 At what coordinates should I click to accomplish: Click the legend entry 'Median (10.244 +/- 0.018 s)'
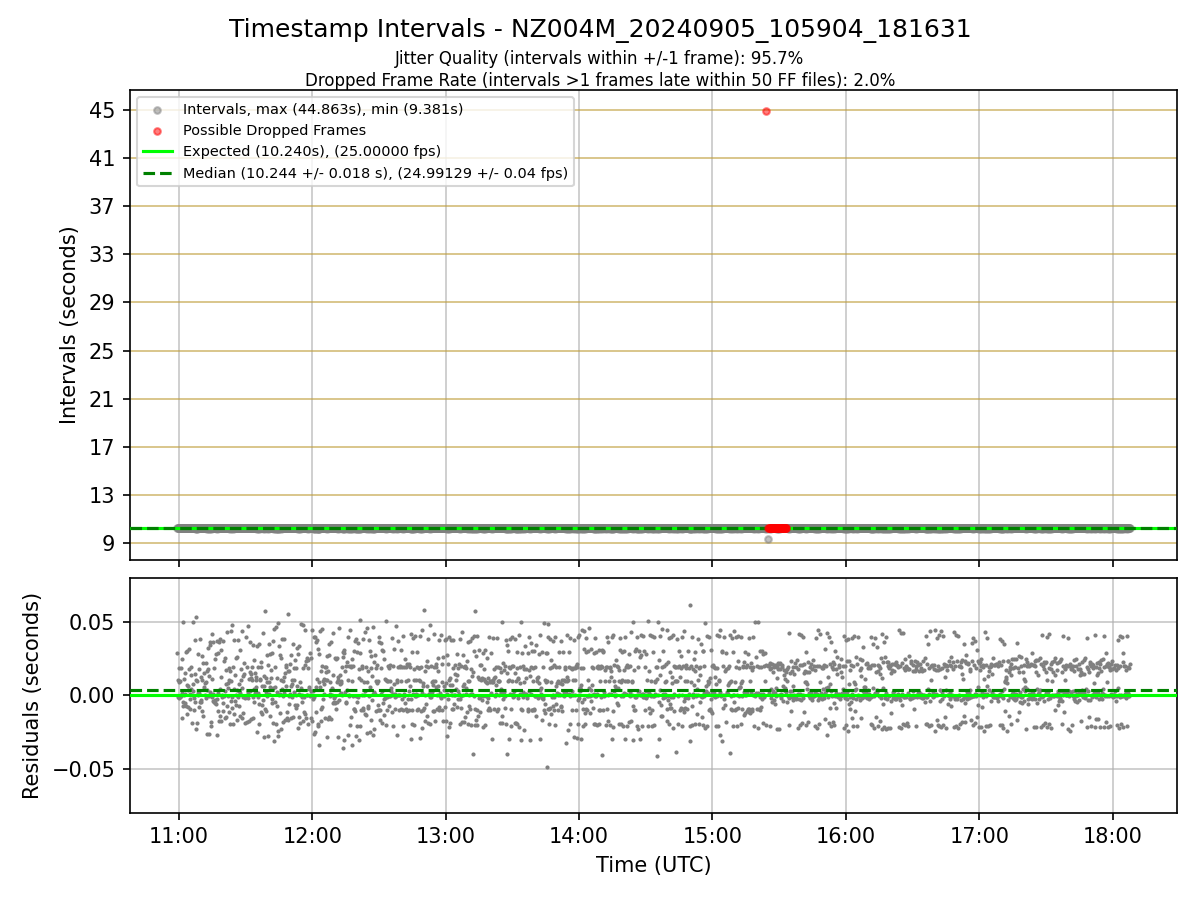pyautogui.click(x=375, y=173)
